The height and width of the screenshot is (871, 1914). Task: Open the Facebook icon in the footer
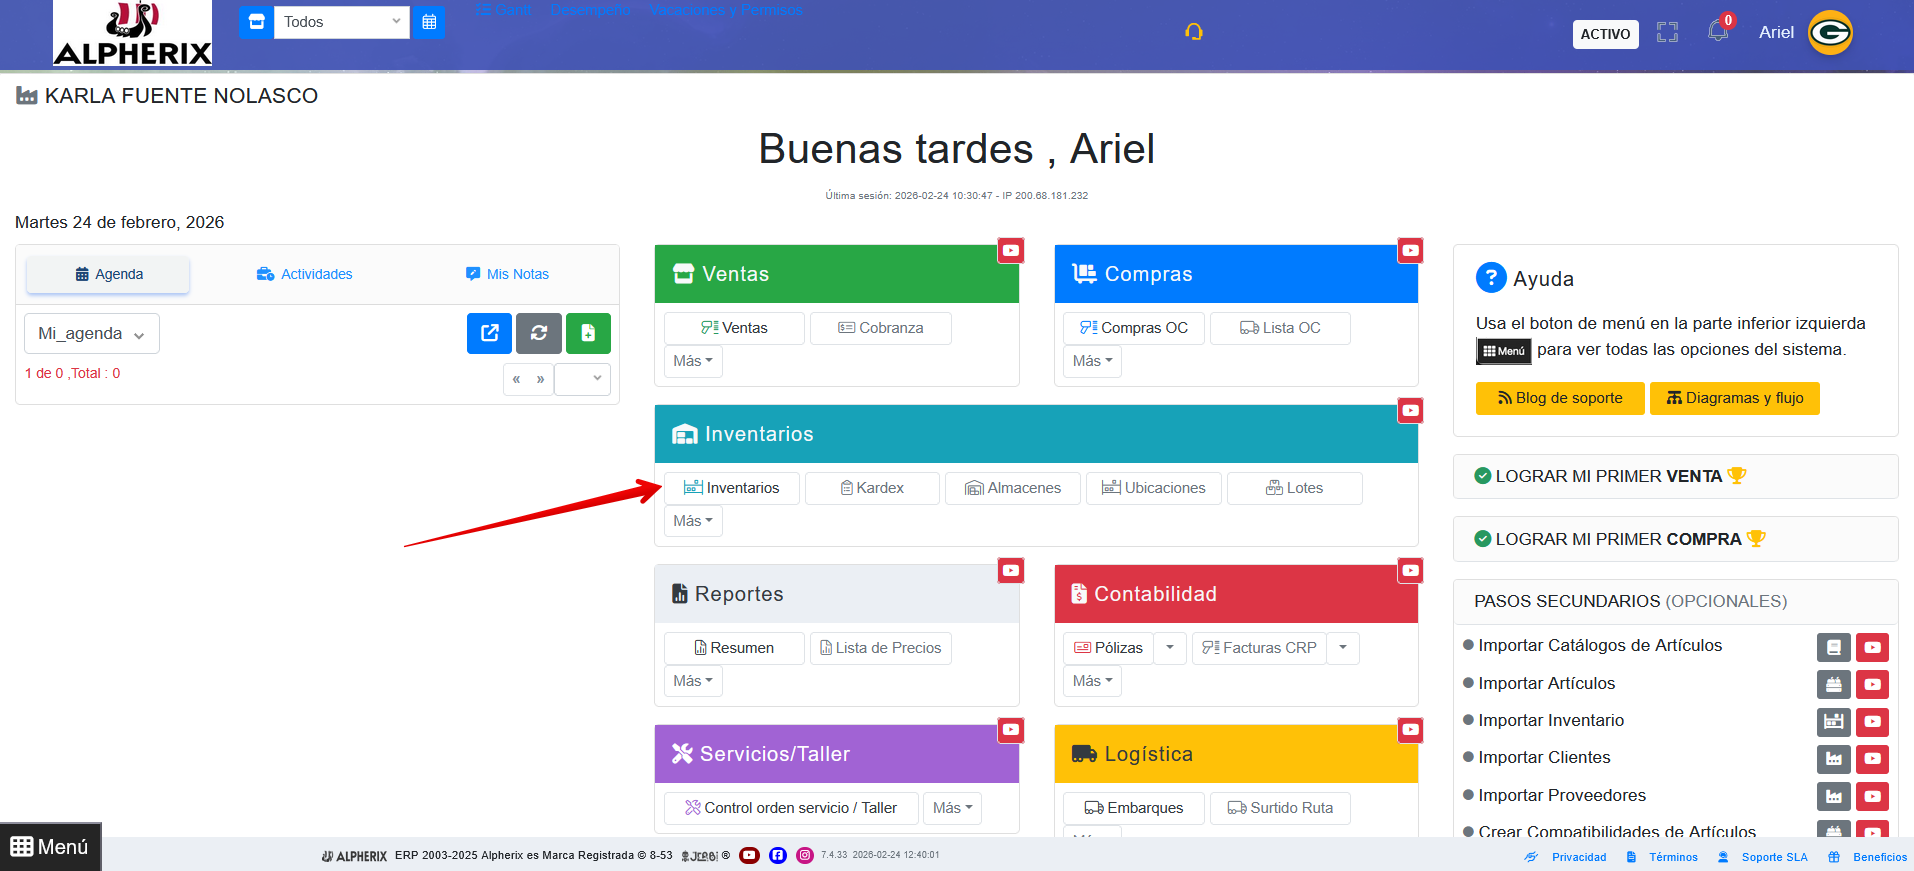point(777,855)
